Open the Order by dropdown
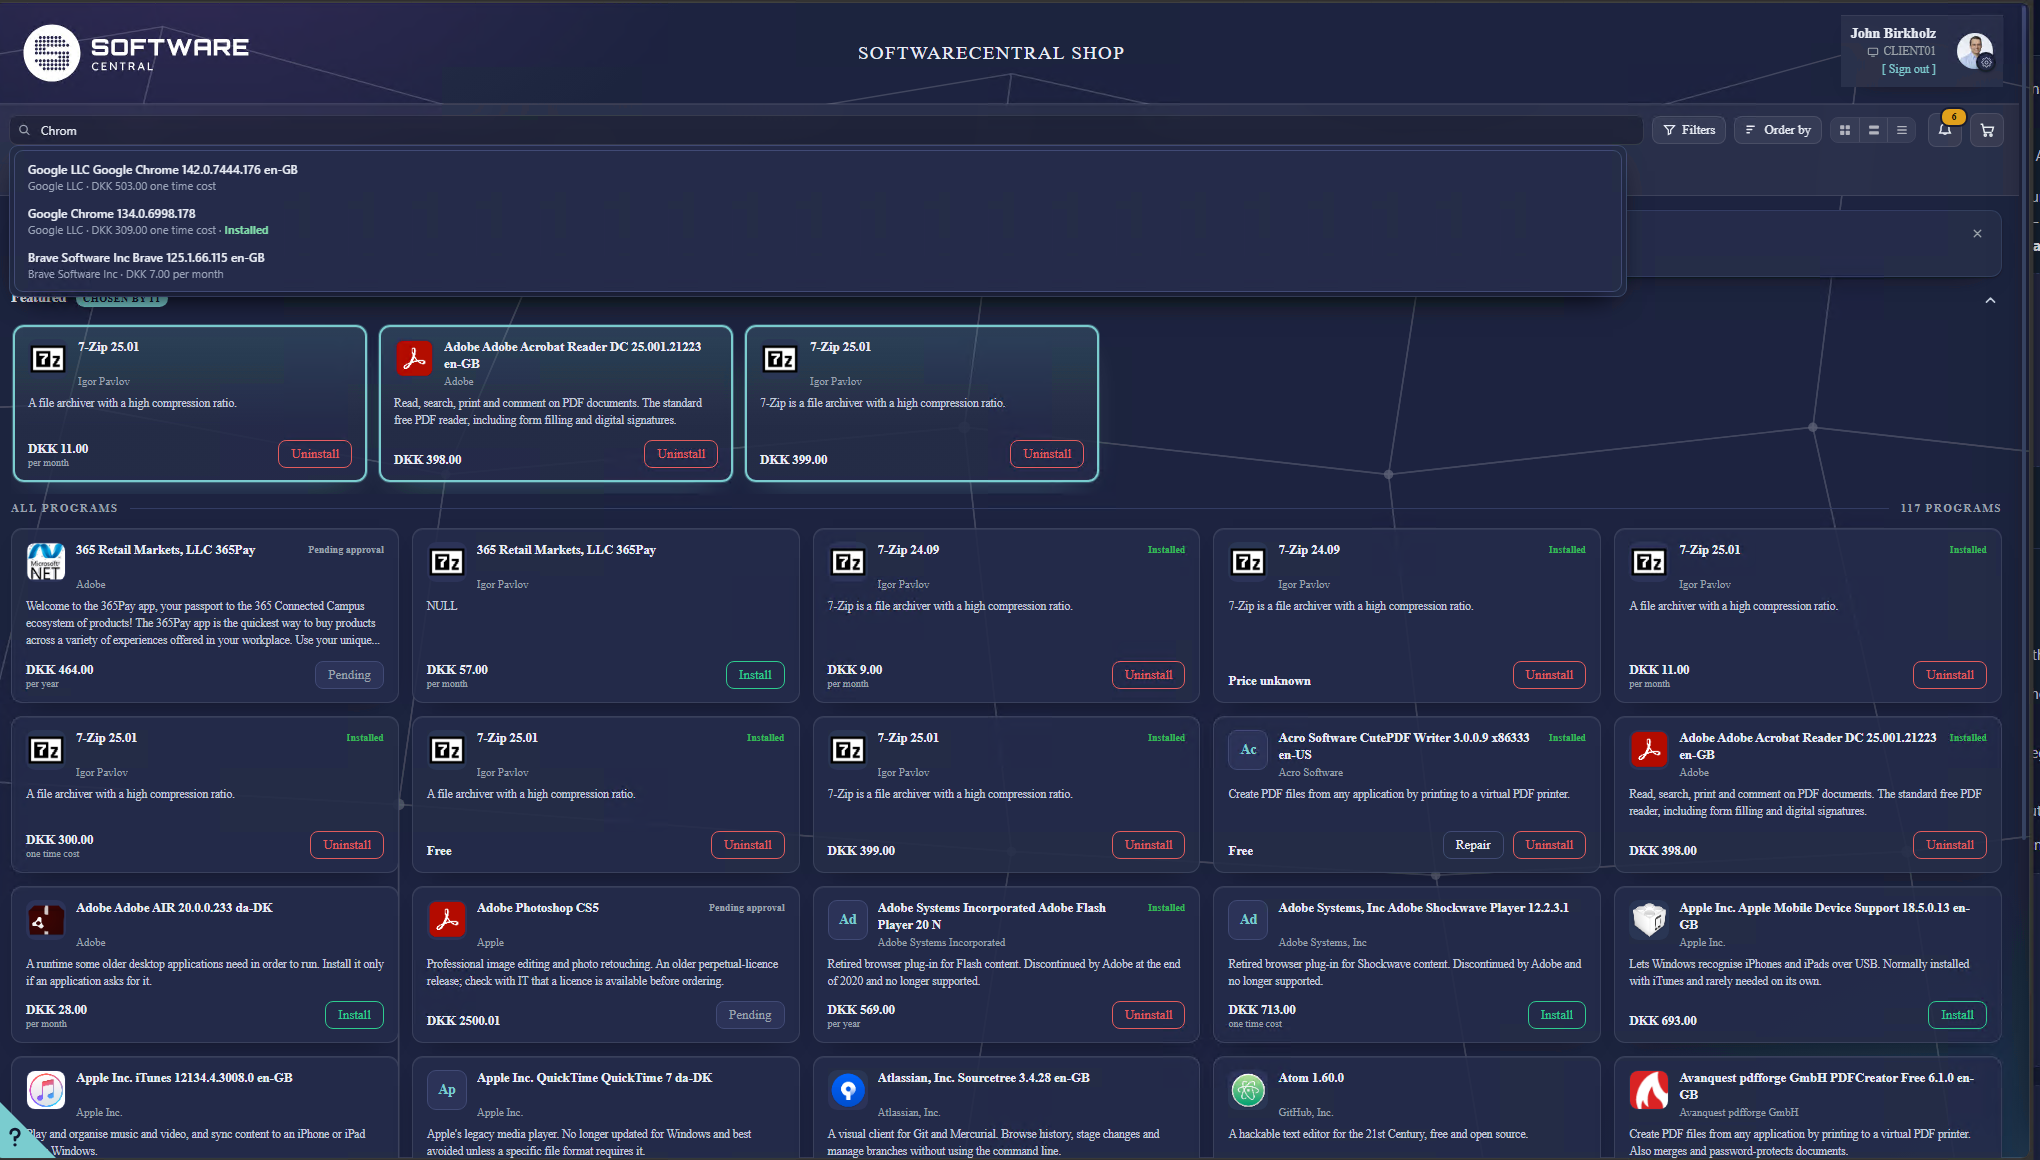 1778,130
